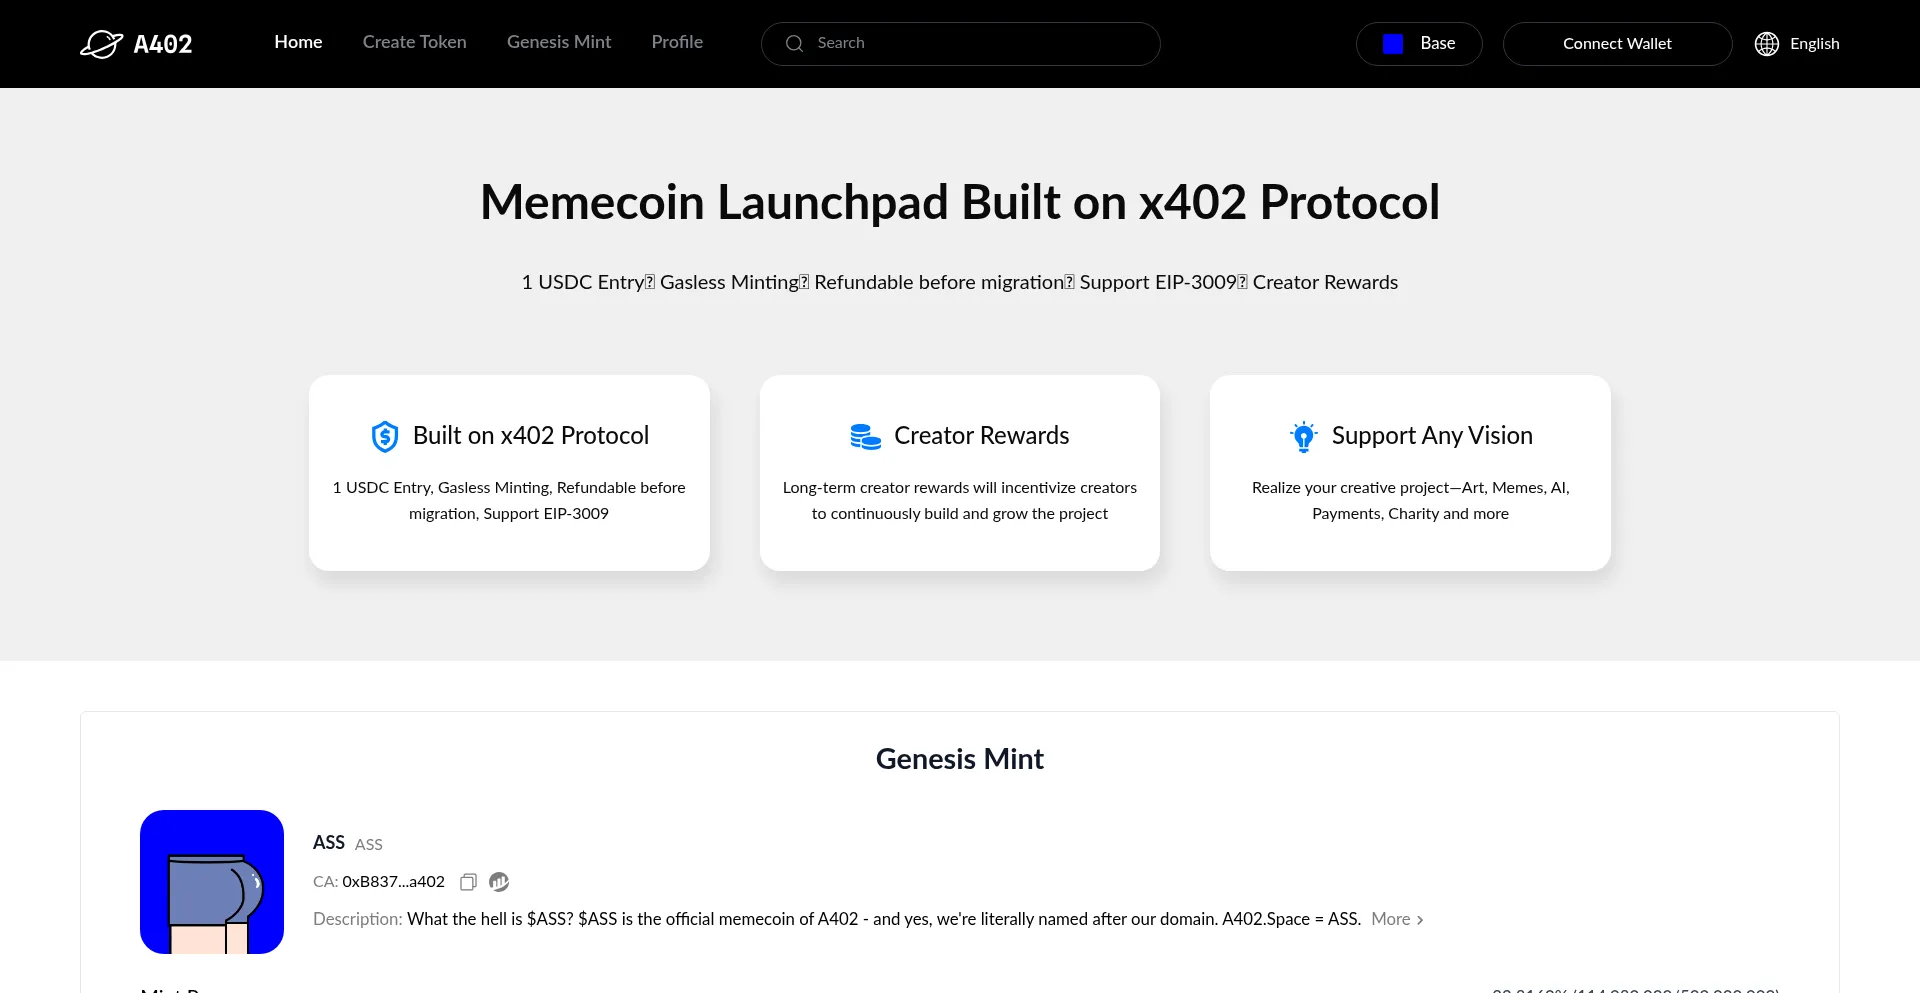Image resolution: width=1920 pixels, height=993 pixels.
Task: Open the Profile nav item
Action: pos(677,42)
